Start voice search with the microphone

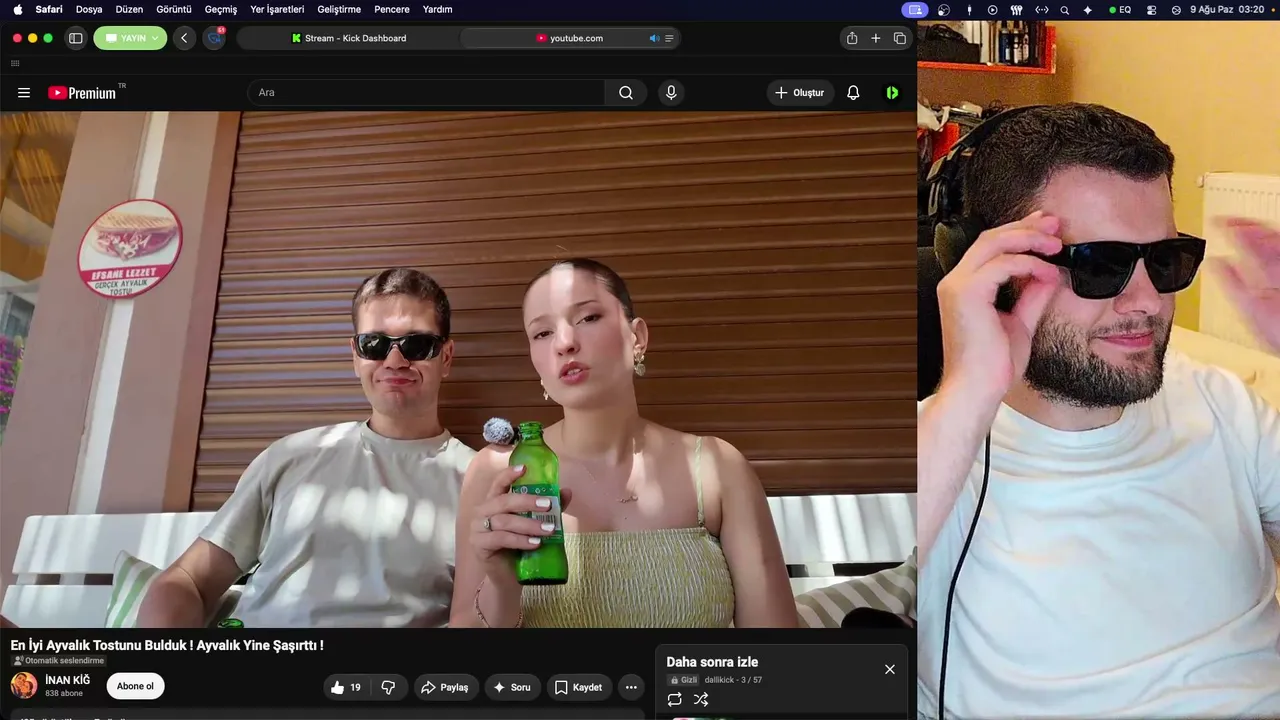point(671,93)
